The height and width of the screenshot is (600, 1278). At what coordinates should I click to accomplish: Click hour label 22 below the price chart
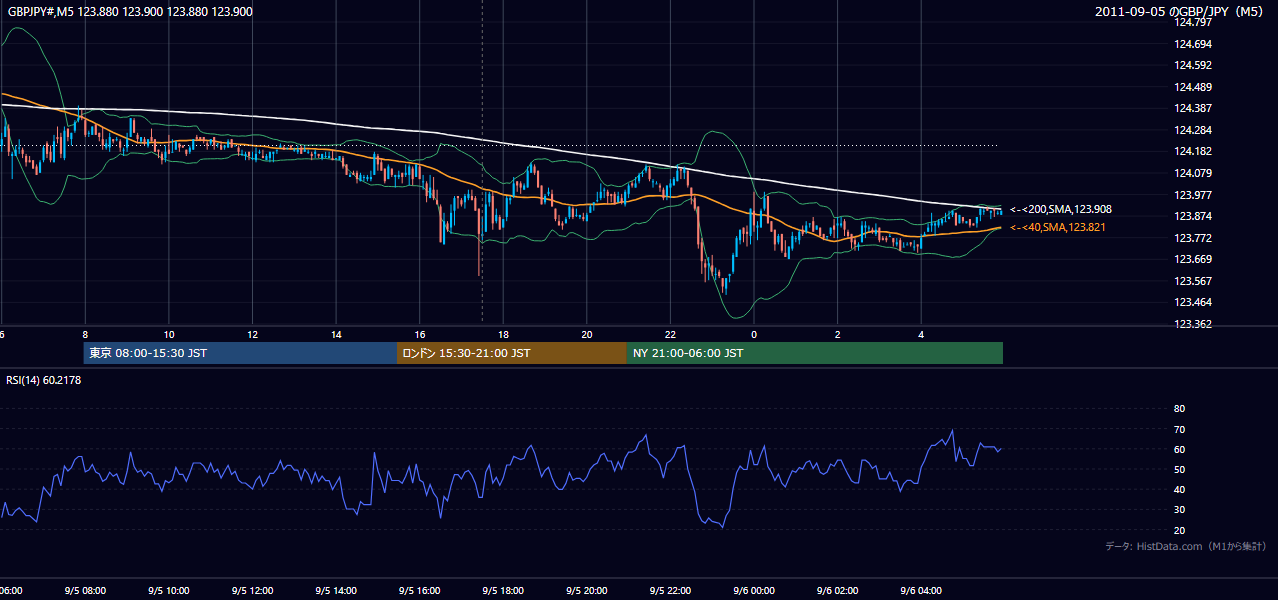670,334
